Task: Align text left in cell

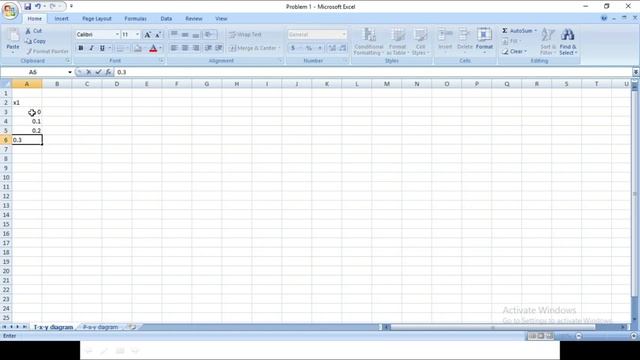Action: [174, 48]
